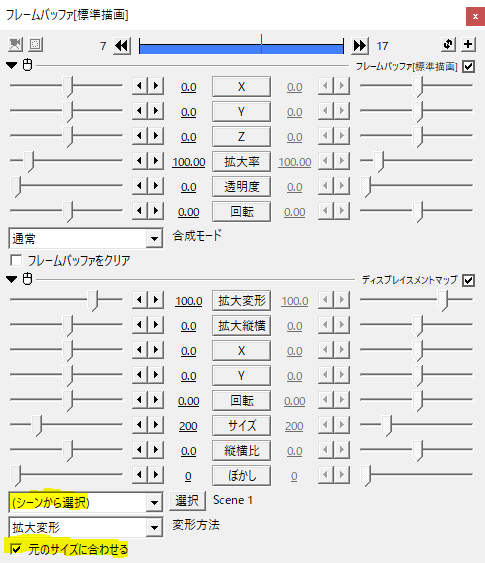Click the 拡大率 parameter button
The width and height of the screenshot is (485, 563).
tap(241, 162)
